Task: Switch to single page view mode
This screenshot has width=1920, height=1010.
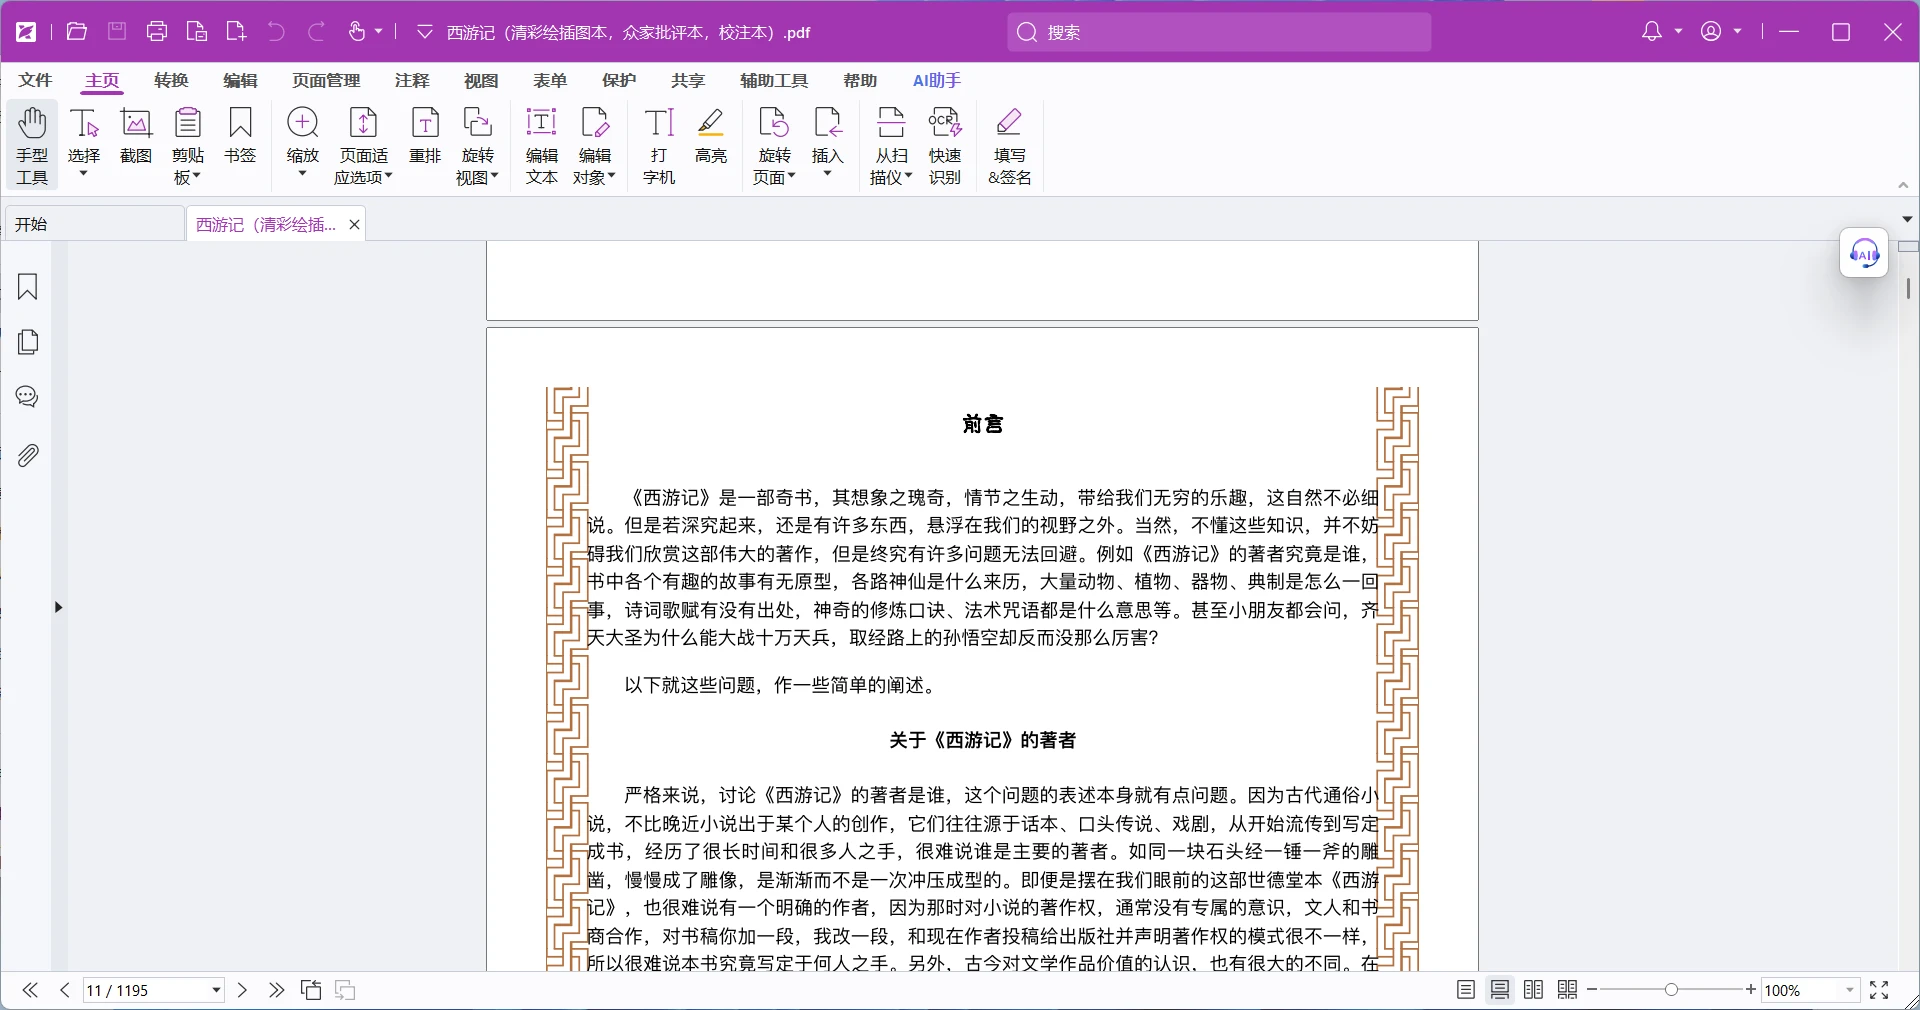Action: [x=1466, y=990]
